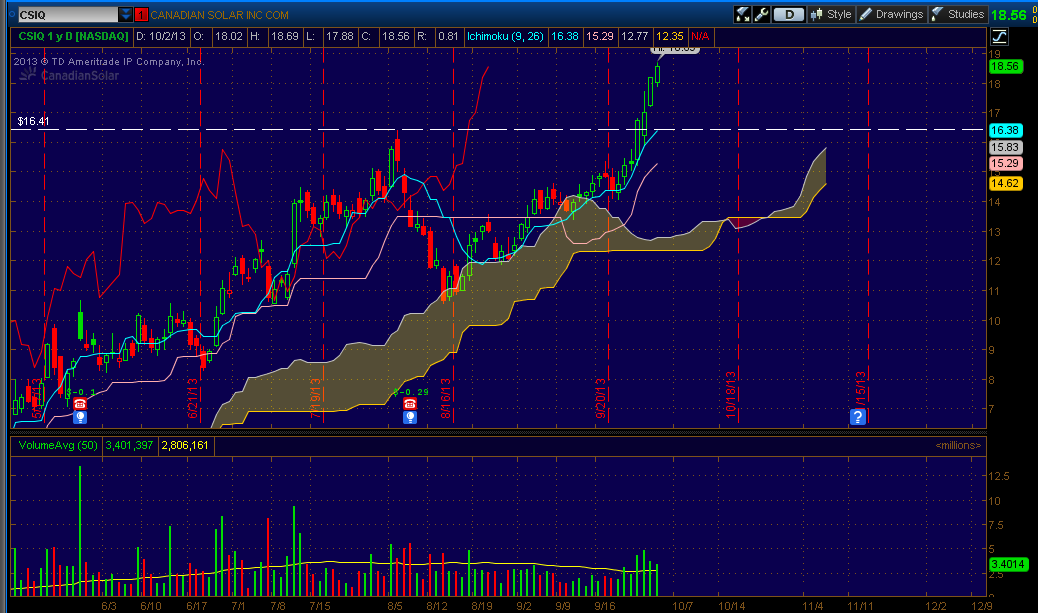Open chart settings wrench icon
The width and height of the screenshot is (1038, 613).
click(x=761, y=14)
